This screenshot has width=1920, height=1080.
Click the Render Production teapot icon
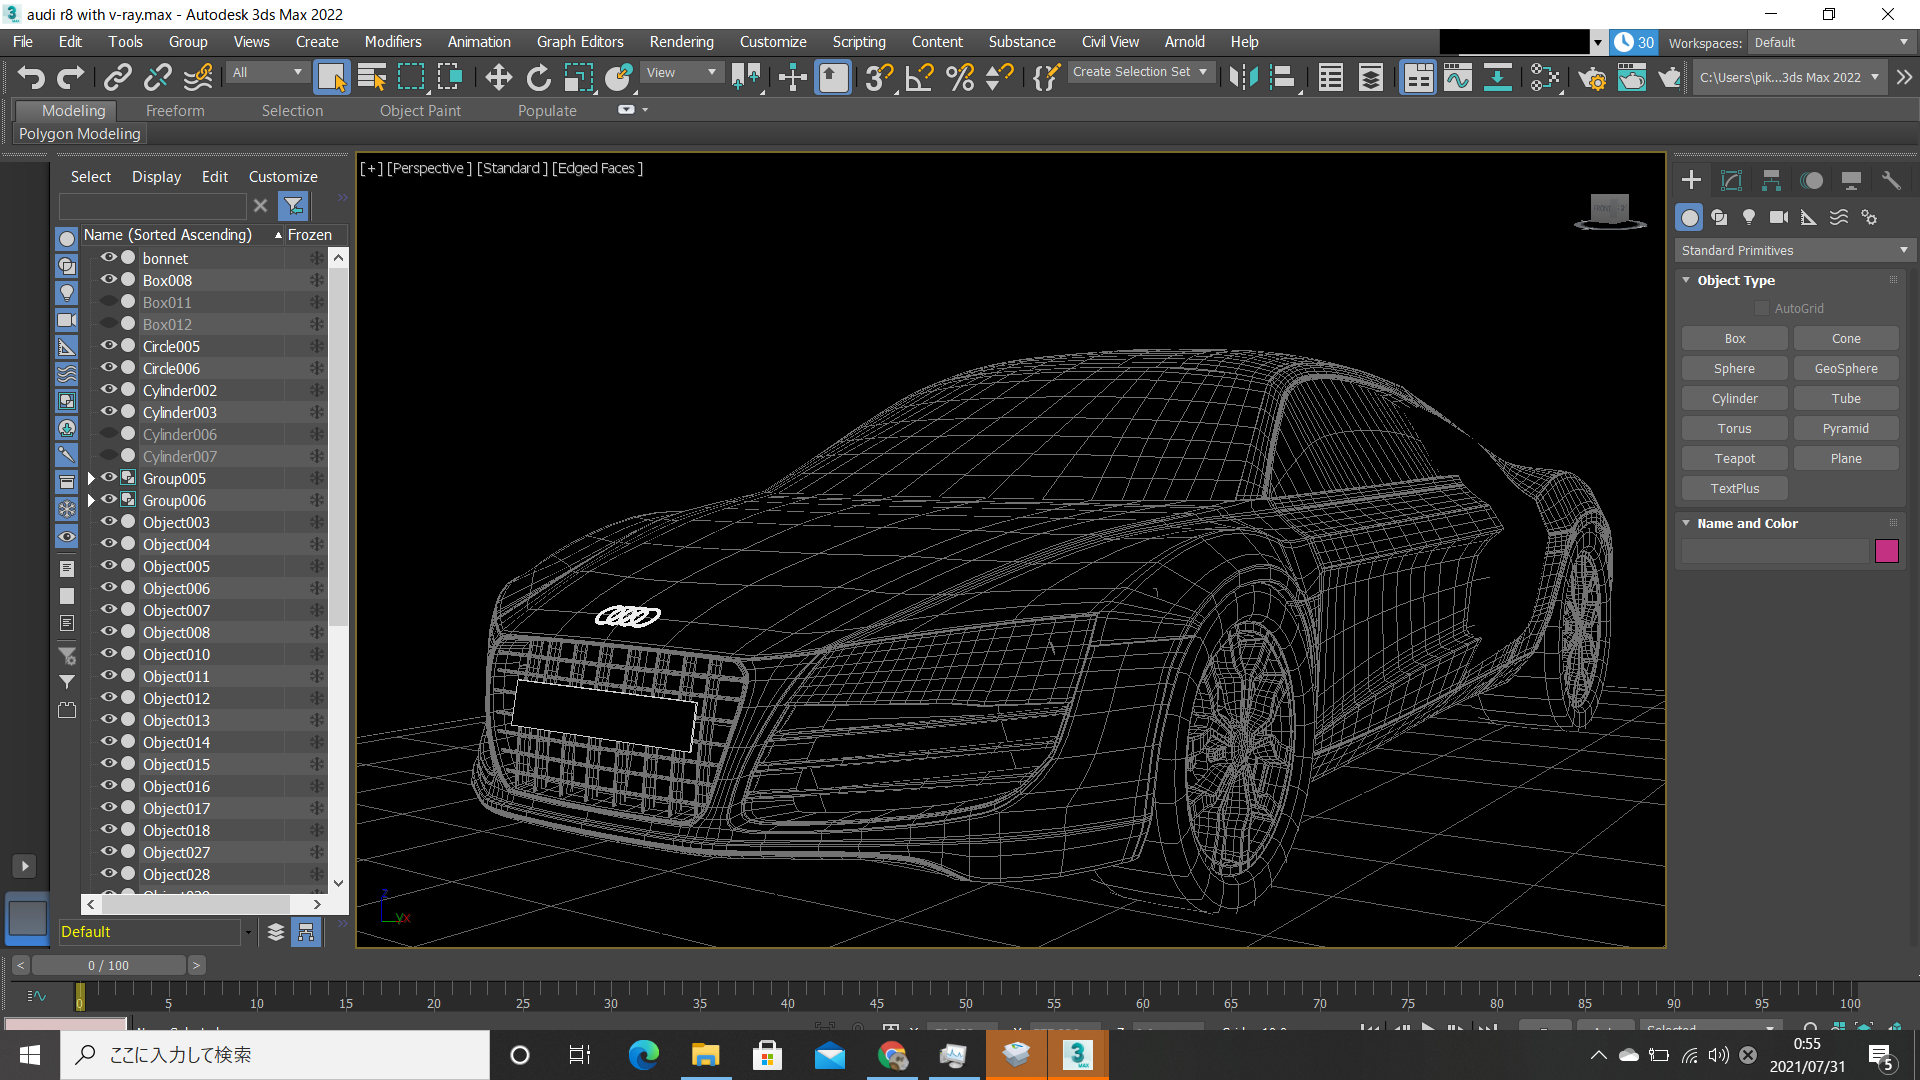tap(1669, 77)
